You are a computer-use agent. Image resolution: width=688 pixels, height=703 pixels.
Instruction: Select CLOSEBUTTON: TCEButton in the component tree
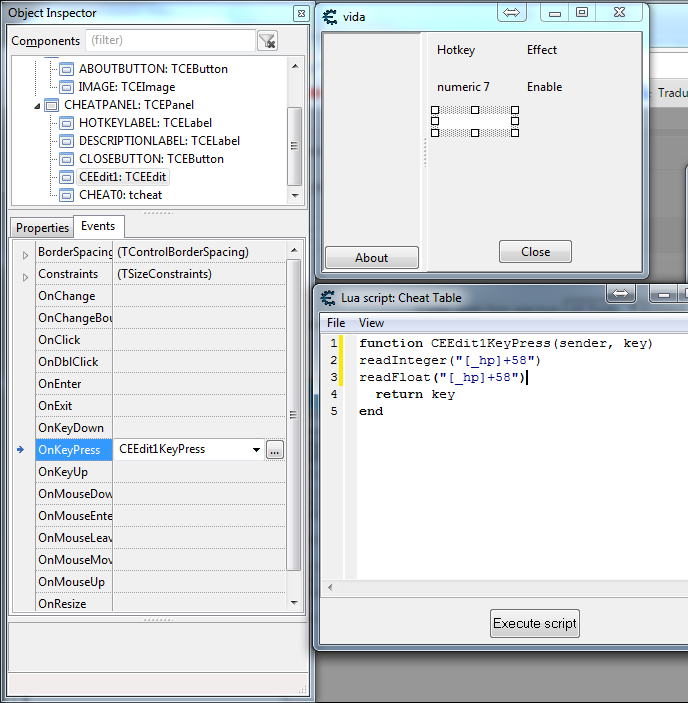coord(151,159)
